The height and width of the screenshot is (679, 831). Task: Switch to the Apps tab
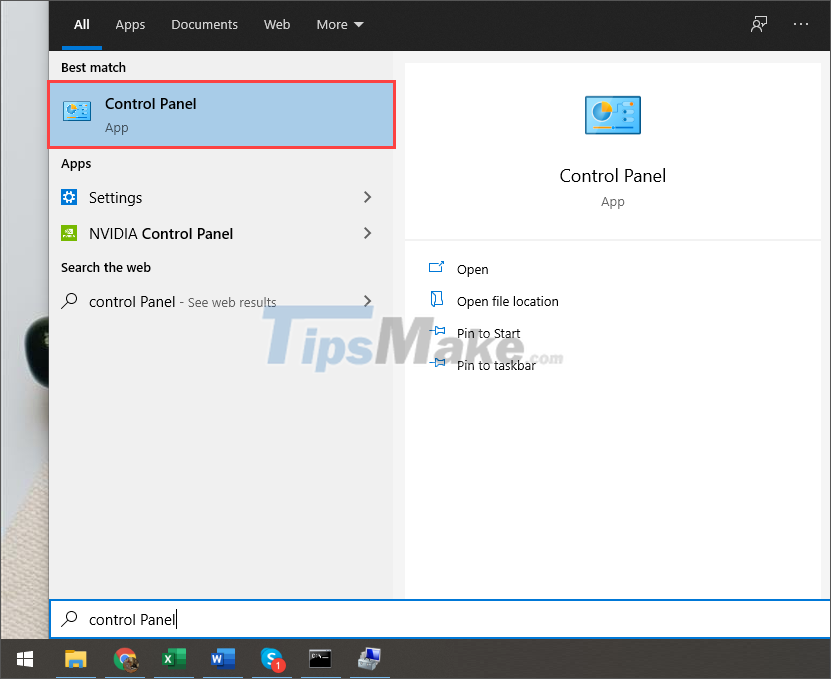tap(130, 24)
